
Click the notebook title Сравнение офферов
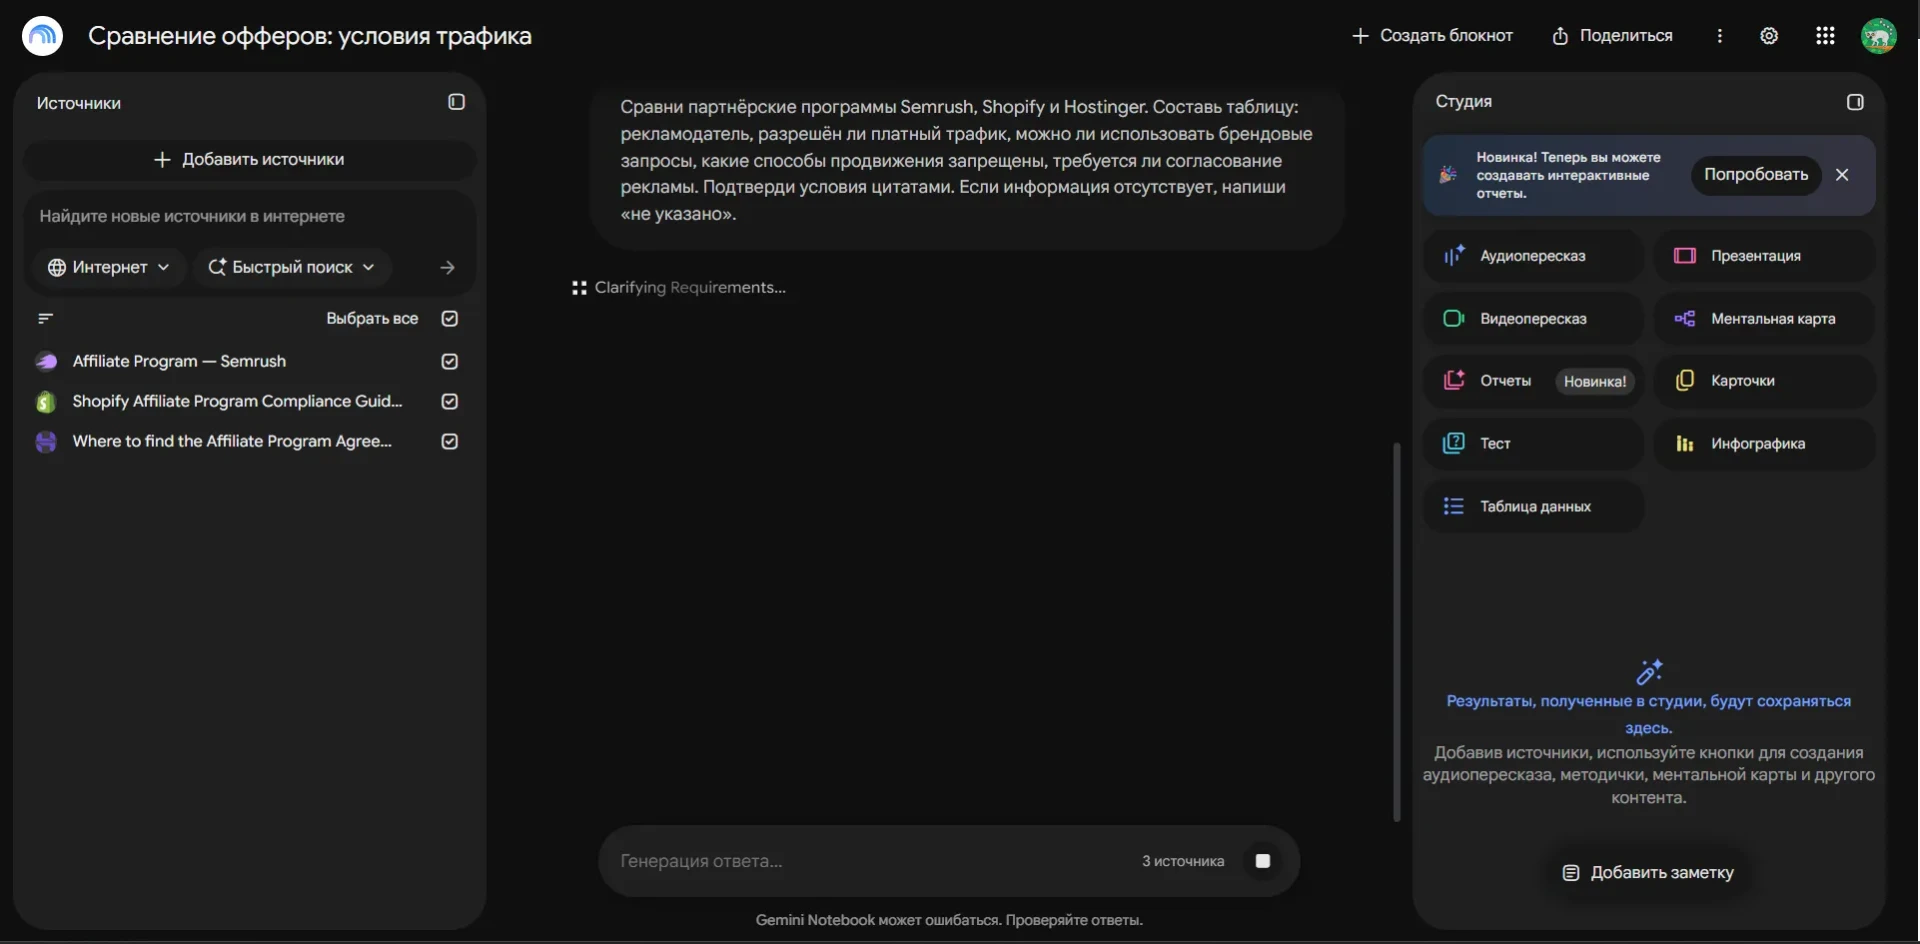(x=310, y=36)
